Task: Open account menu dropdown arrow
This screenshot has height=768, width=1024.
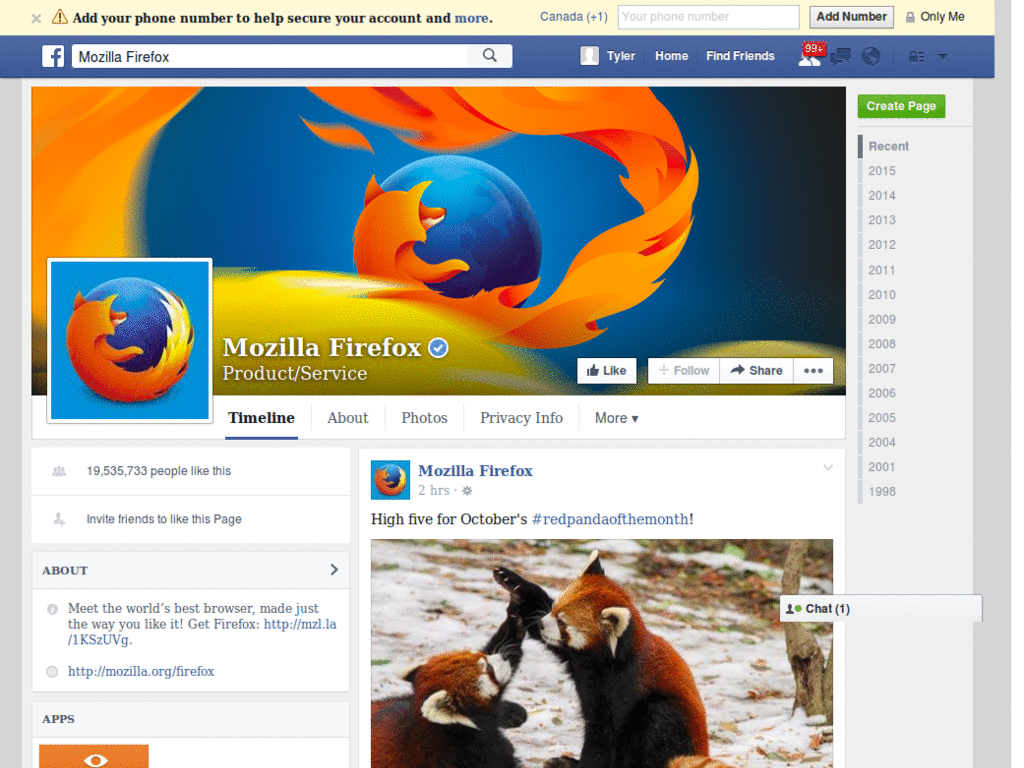Action: tap(942, 57)
